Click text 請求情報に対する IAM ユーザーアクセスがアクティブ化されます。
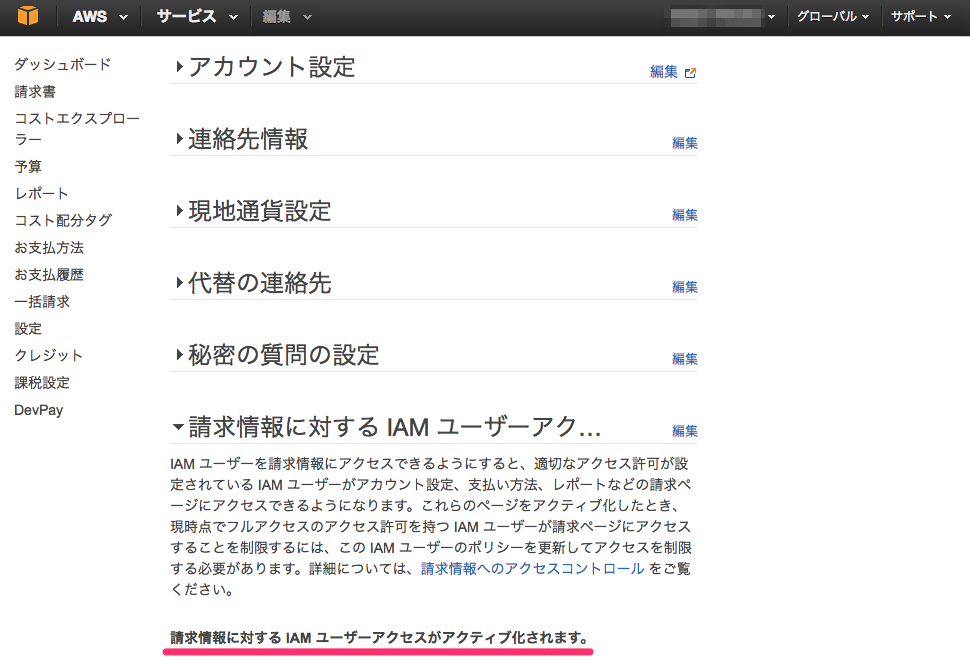Screen dimensions: 970x668 [x=379, y=637]
